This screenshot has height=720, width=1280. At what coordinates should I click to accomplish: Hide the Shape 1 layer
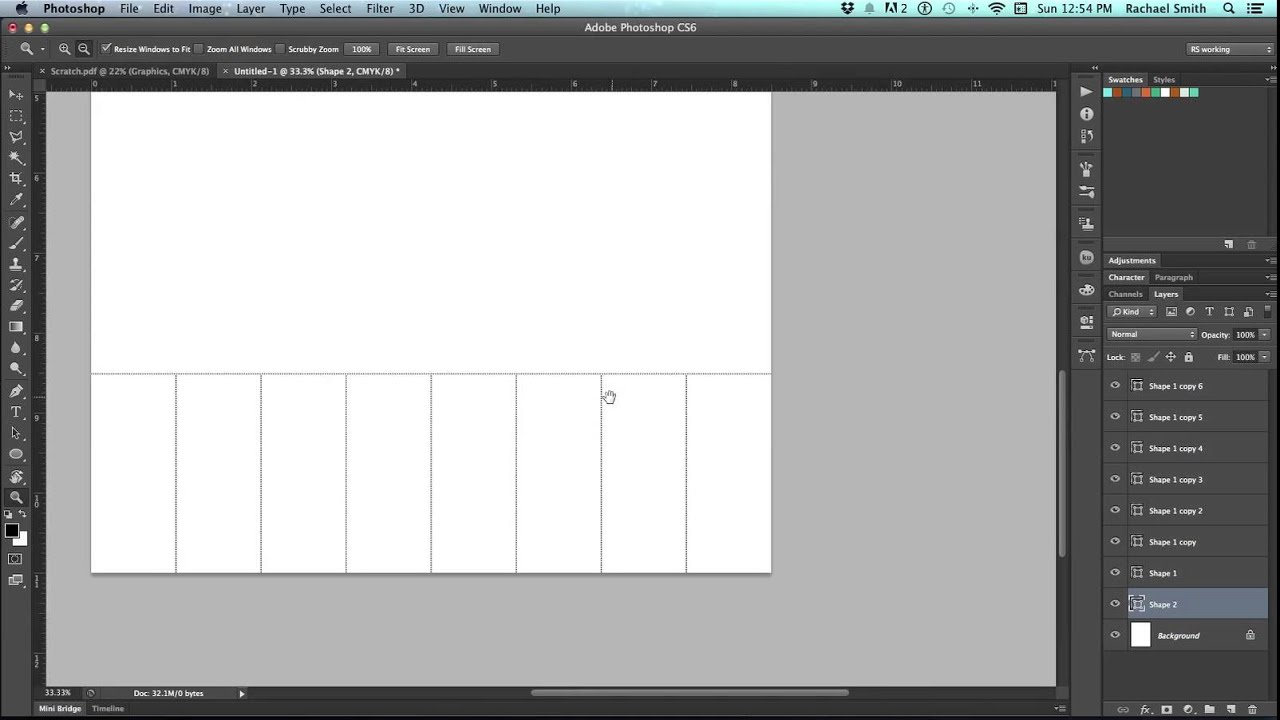pyautogui.click(x=1115, y=573)
